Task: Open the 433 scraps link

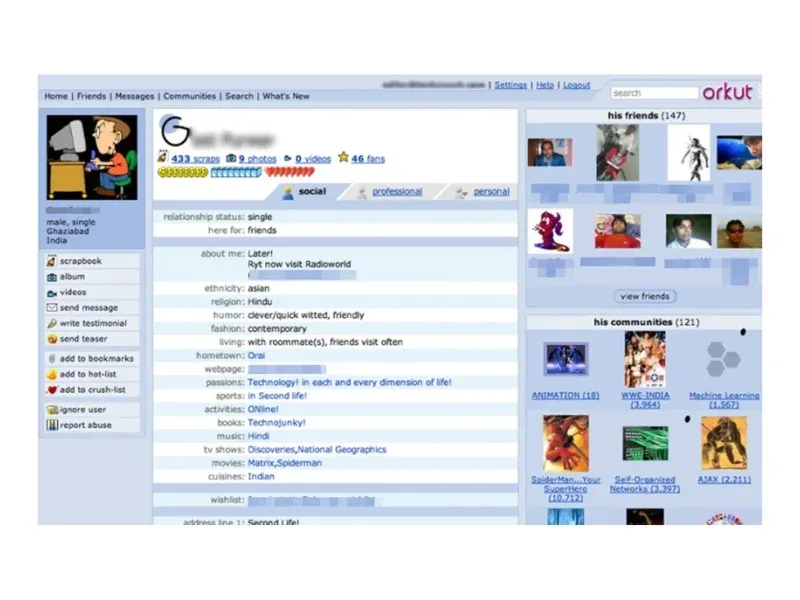Action: click(195, 159)
